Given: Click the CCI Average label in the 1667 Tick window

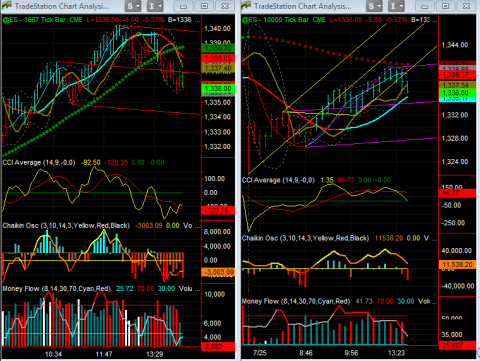Looking at the screenshot, I should click(39, 162).
